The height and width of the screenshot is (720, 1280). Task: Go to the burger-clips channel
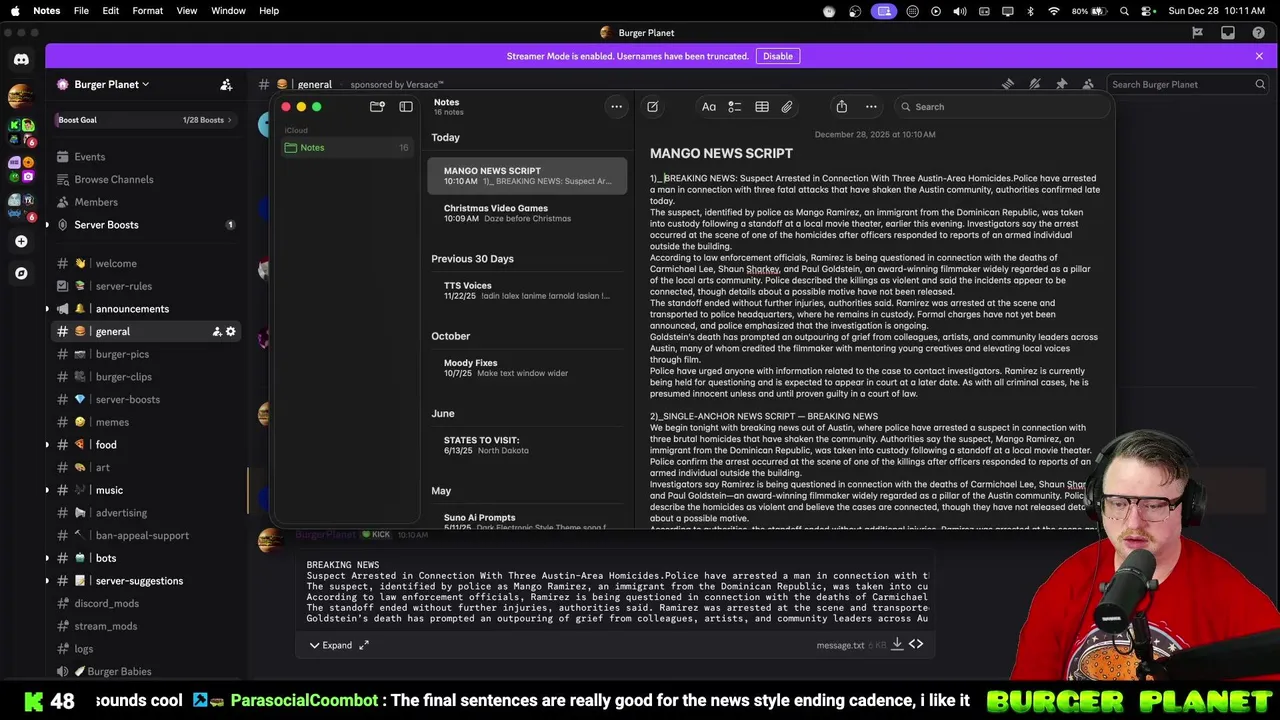point(144,377)
